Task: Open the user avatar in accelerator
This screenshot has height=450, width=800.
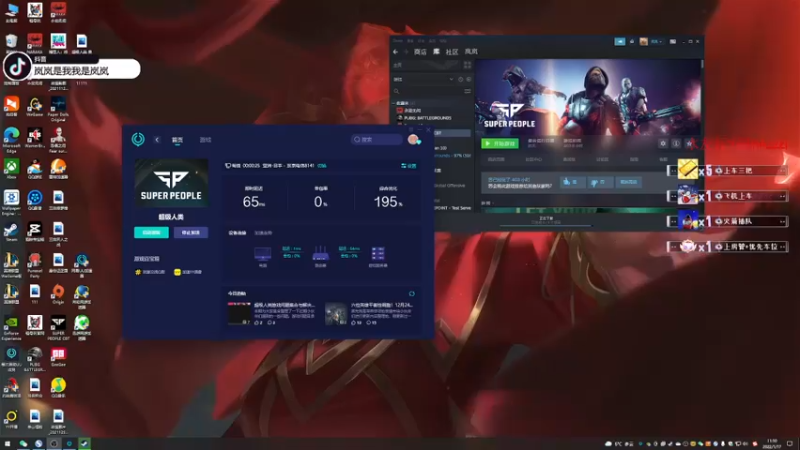Action: 414,139
